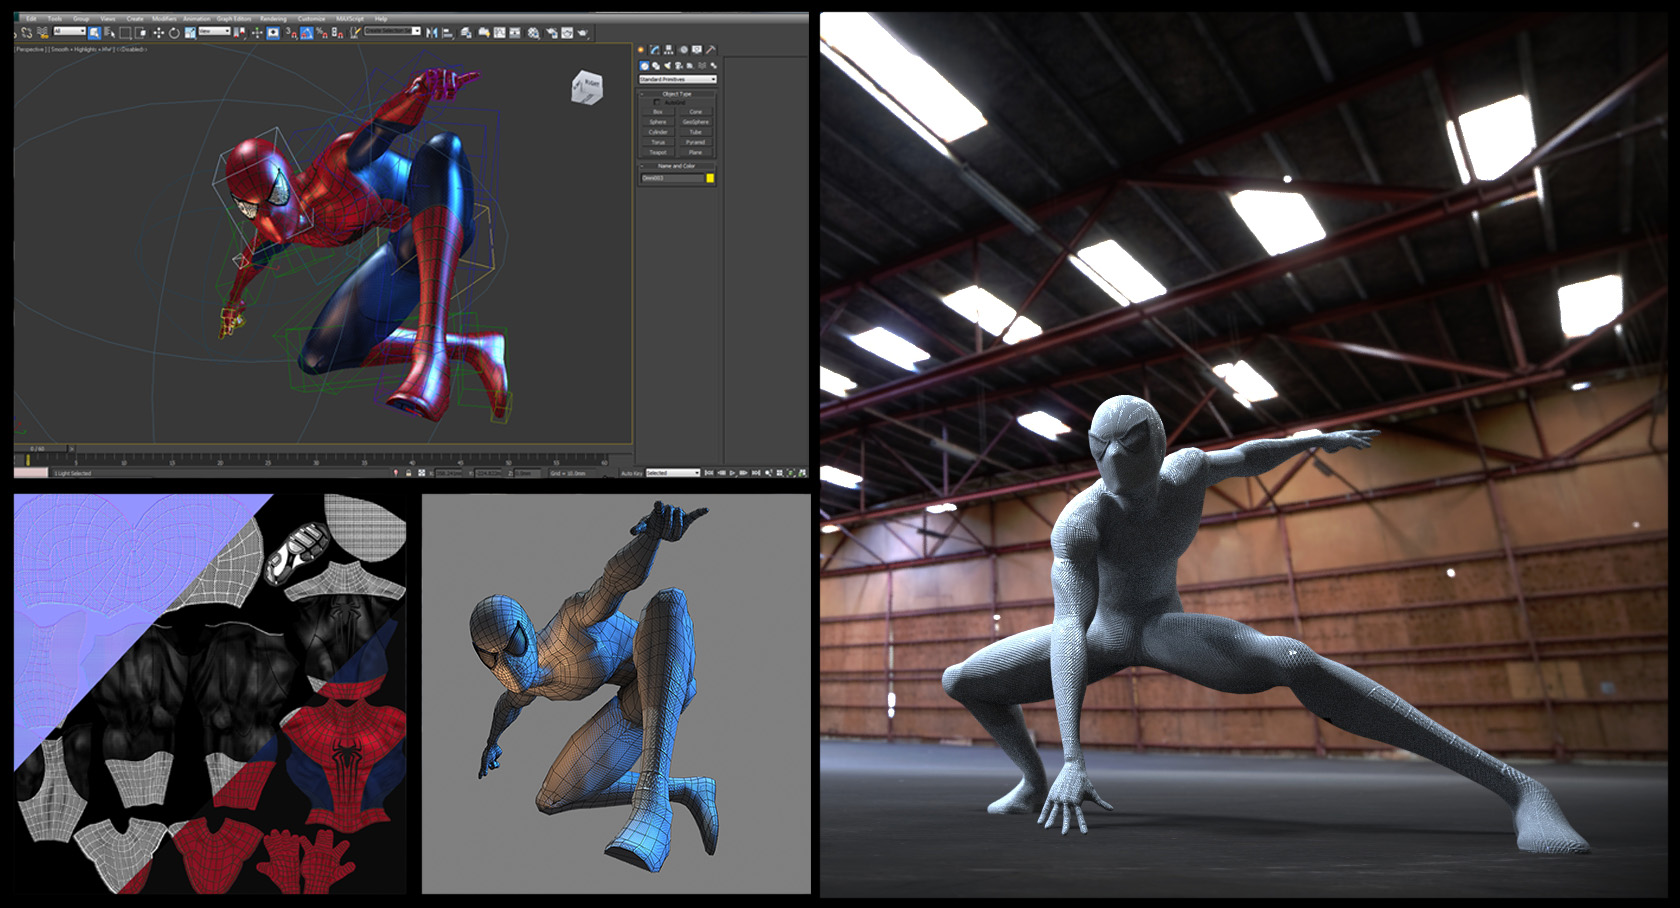Open the selection filter 'All' dropdown
The image size is (1680, 908).
(69, 31)
